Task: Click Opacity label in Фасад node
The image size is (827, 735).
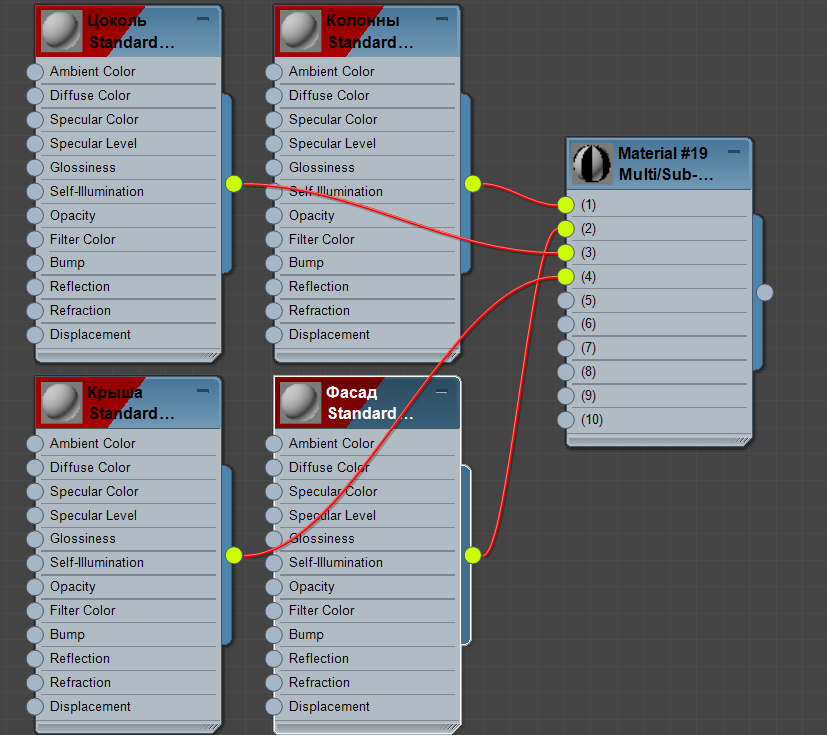Action: click(x=312, y=587)
